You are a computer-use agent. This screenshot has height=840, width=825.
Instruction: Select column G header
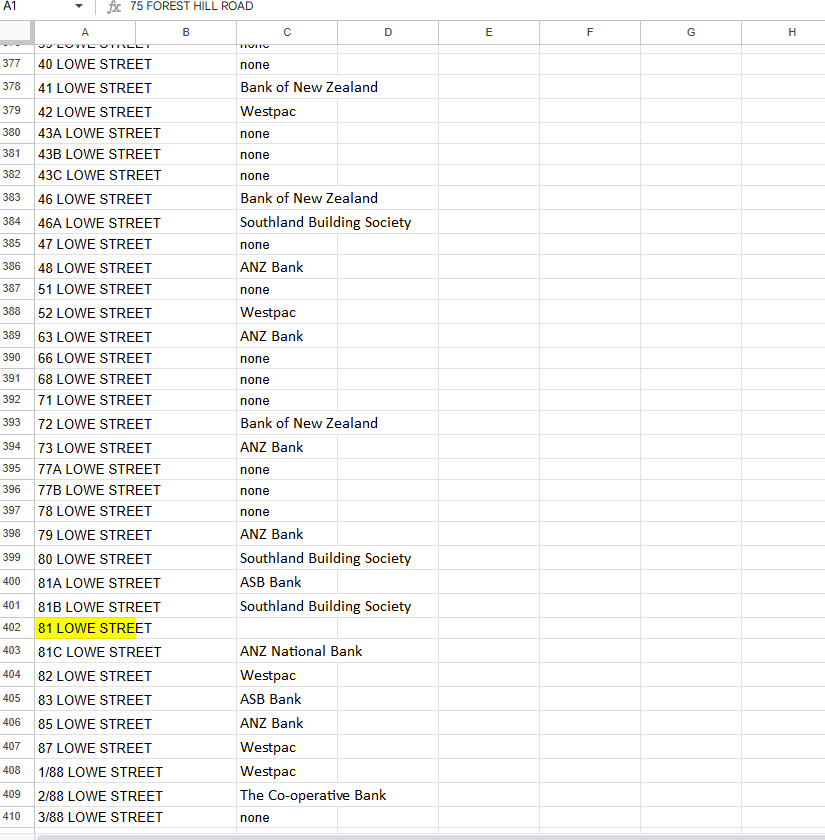(x=691, y=33)
